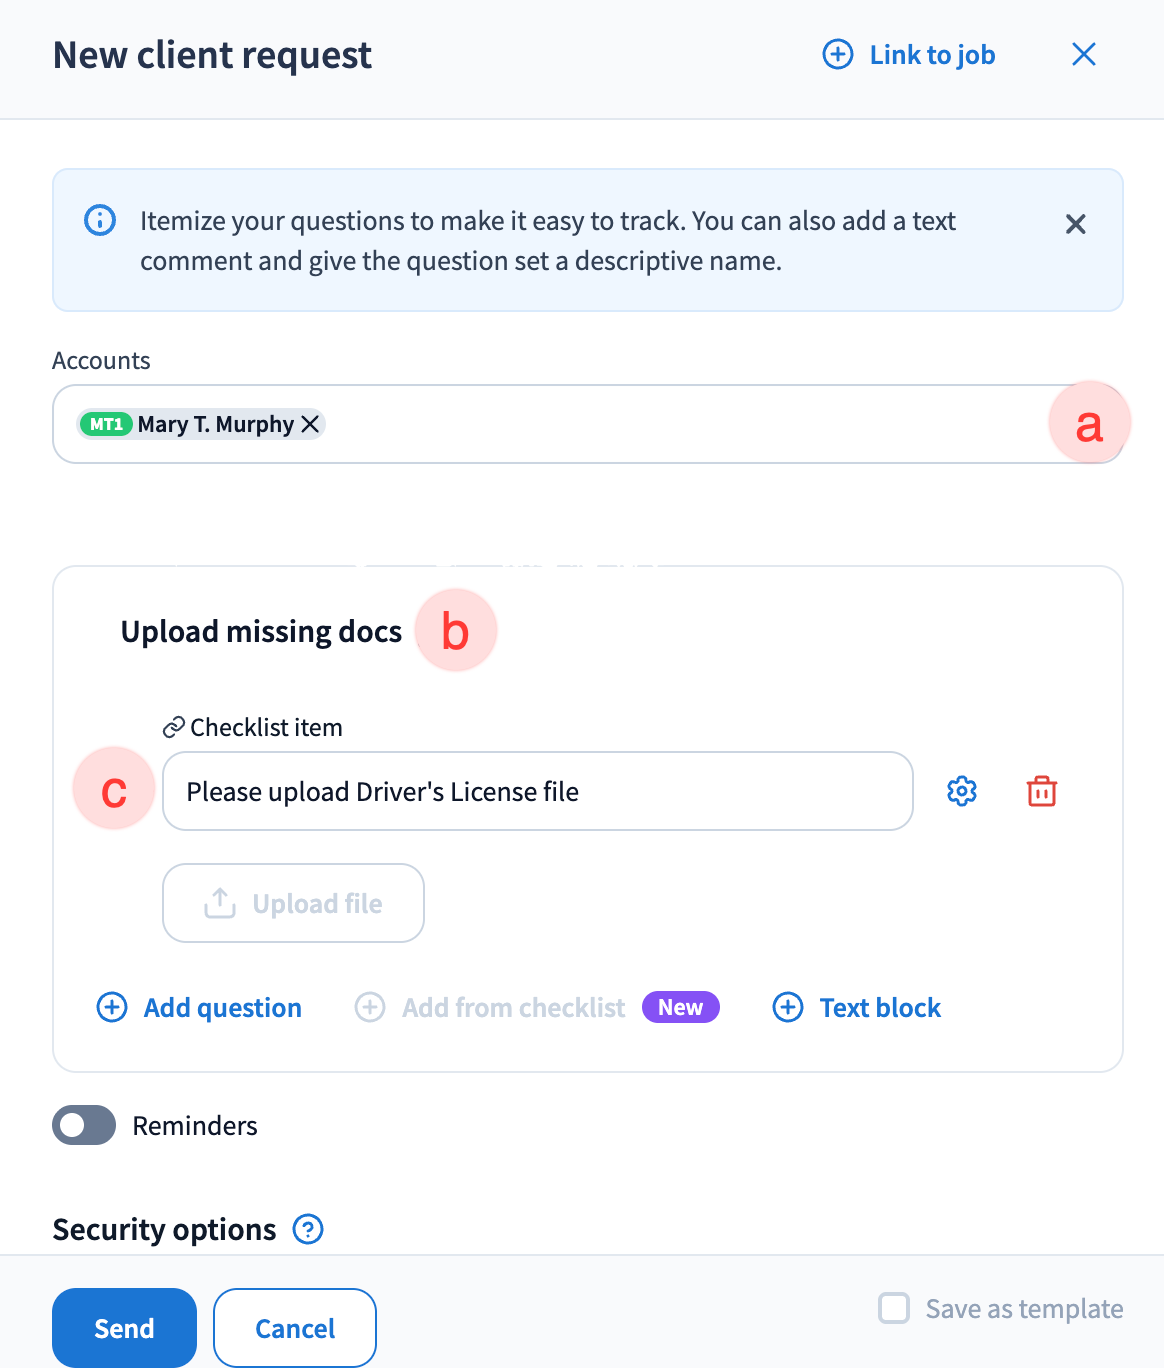Dismiss the itemize questions info banner
Image resolution: width=1164 pixels, height=1368 pixels.
pos(1075,224)
